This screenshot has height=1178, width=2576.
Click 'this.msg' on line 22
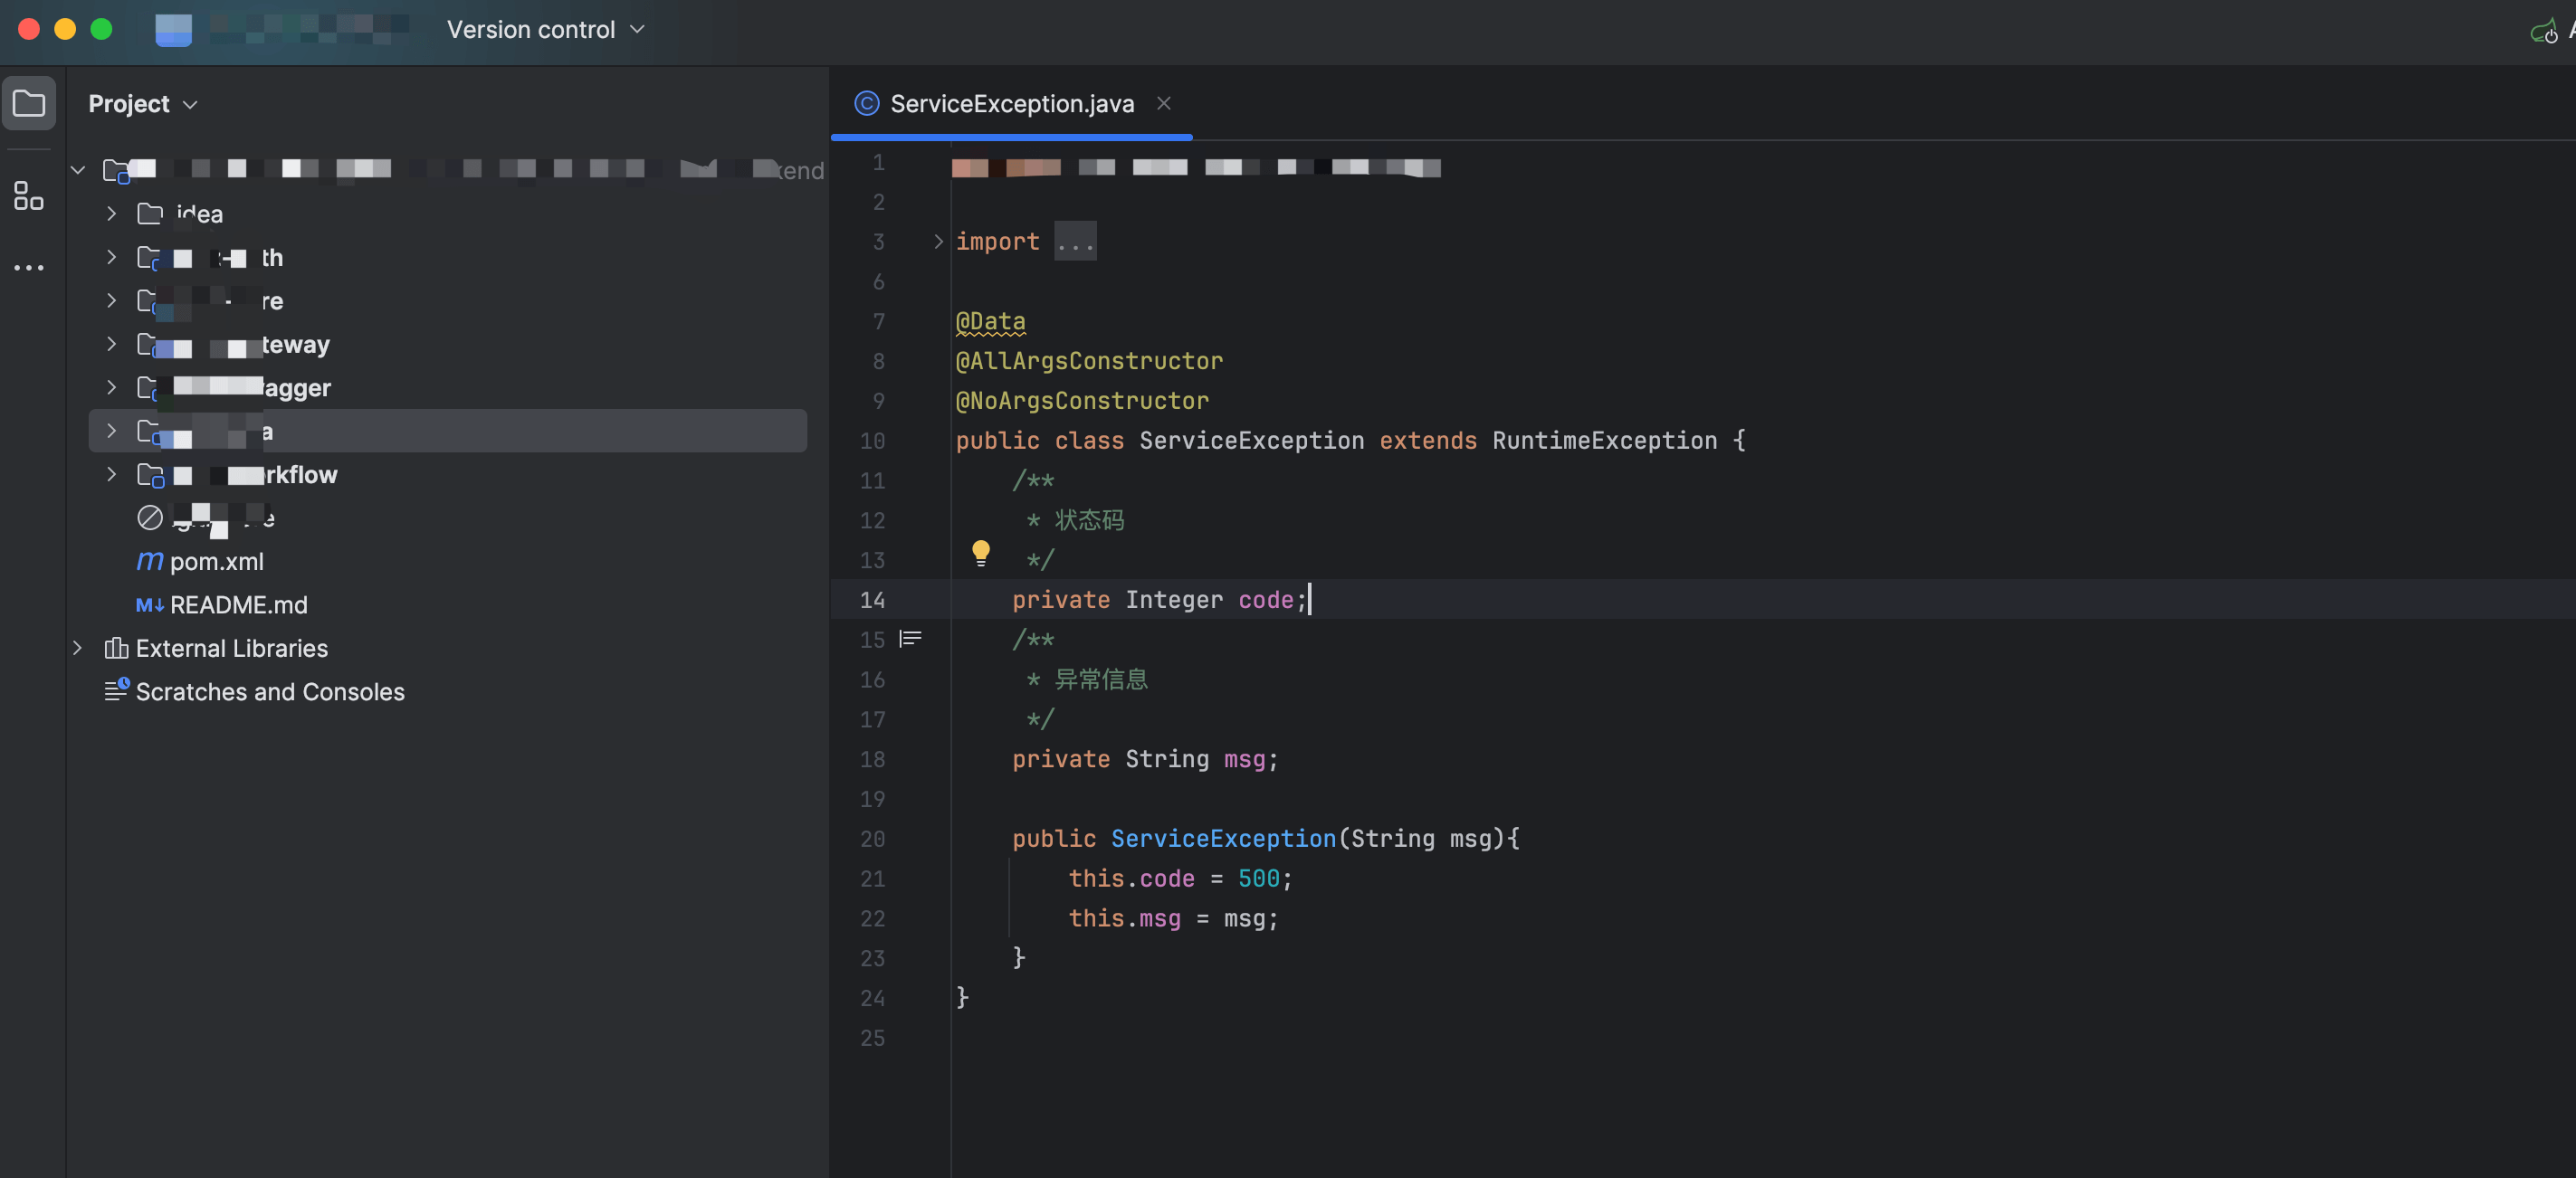tap(1124, 919)
